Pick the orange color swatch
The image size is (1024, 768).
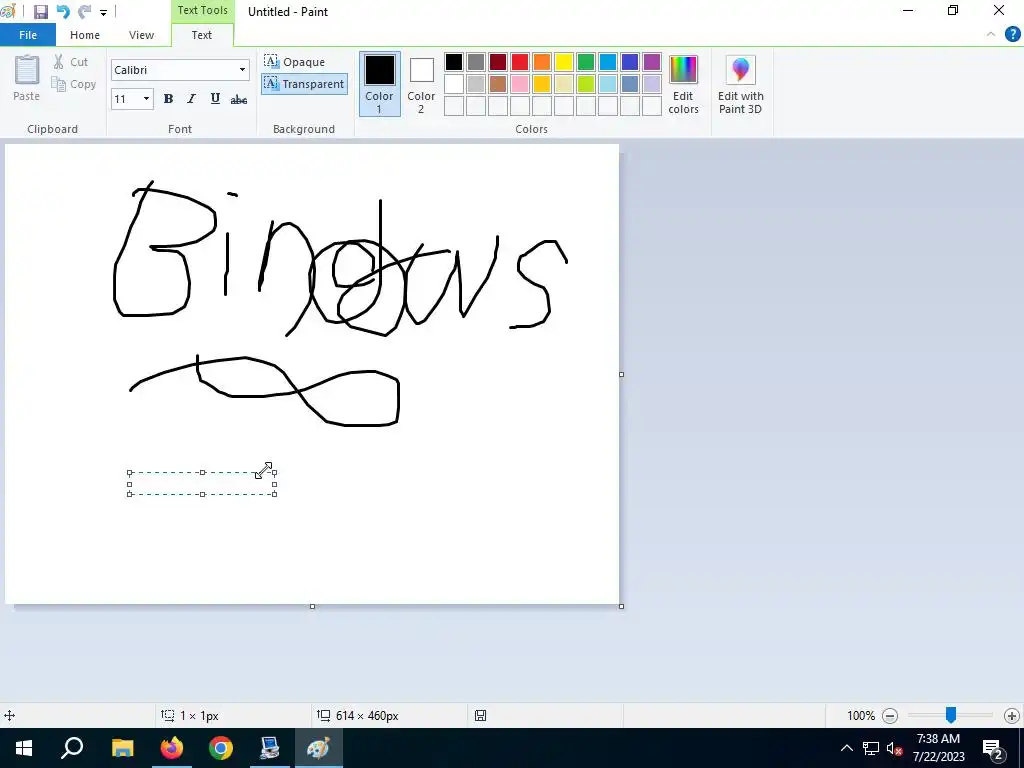542,62
